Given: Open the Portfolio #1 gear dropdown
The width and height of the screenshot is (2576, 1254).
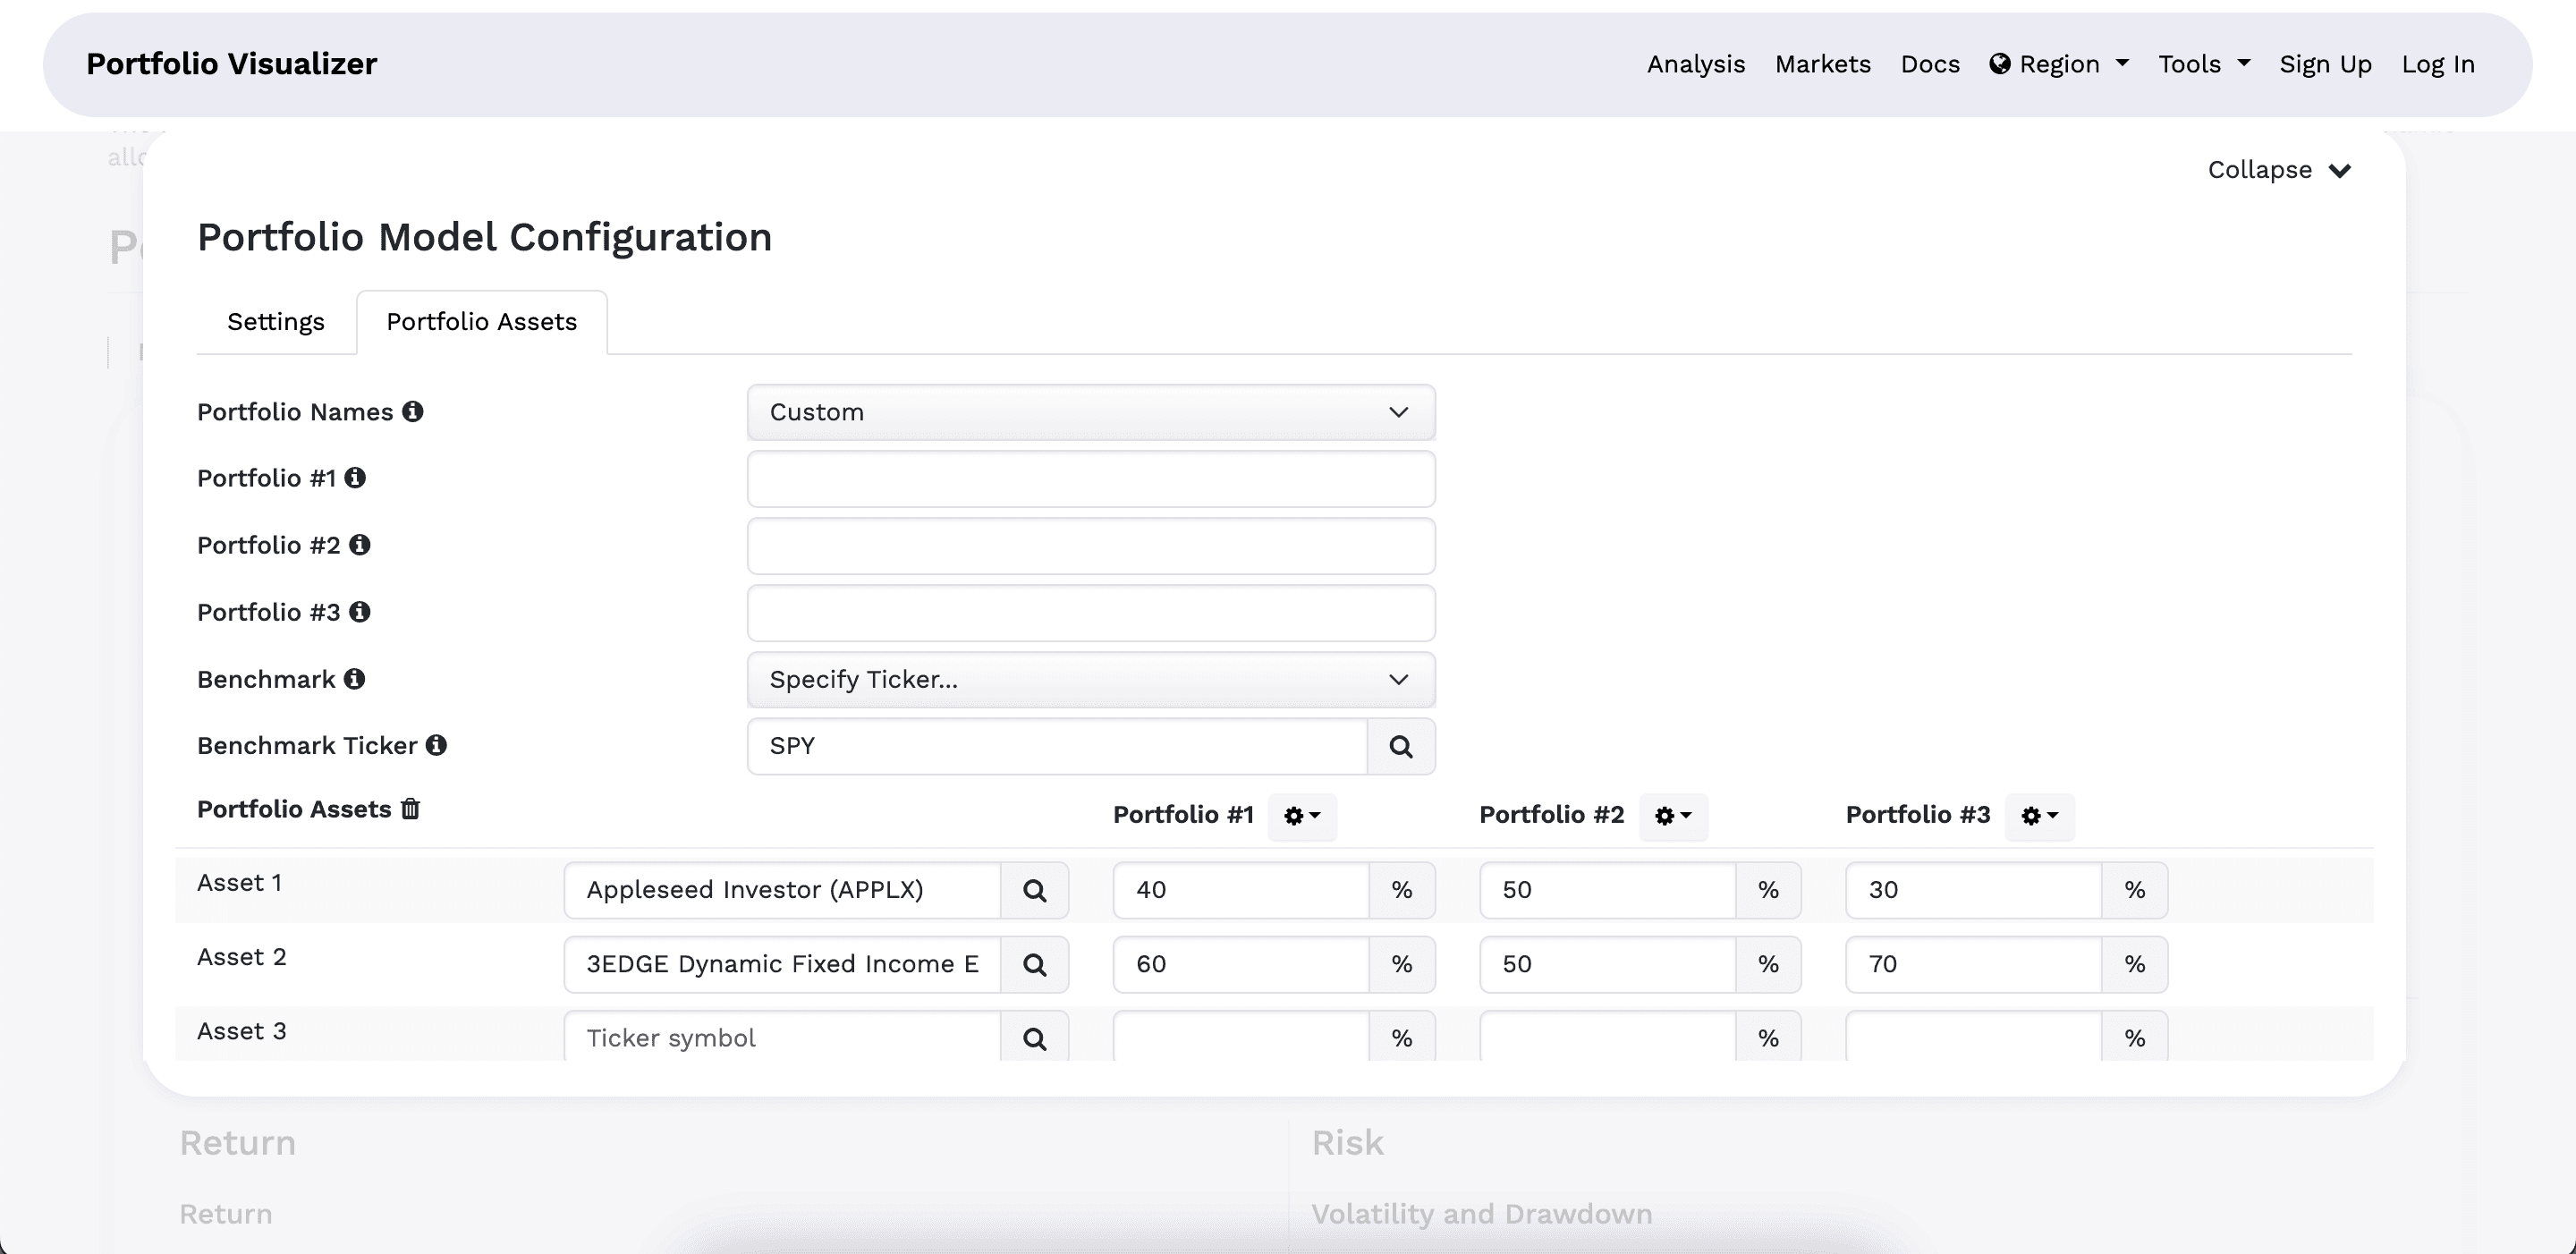Looking at the screenshot, I should click(1301, 816).
